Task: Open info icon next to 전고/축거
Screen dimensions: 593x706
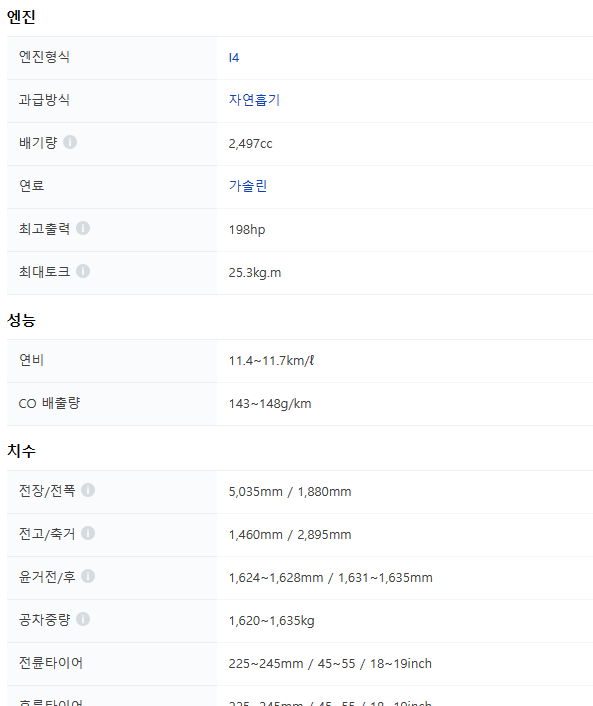Action: [x=88, y=533]
